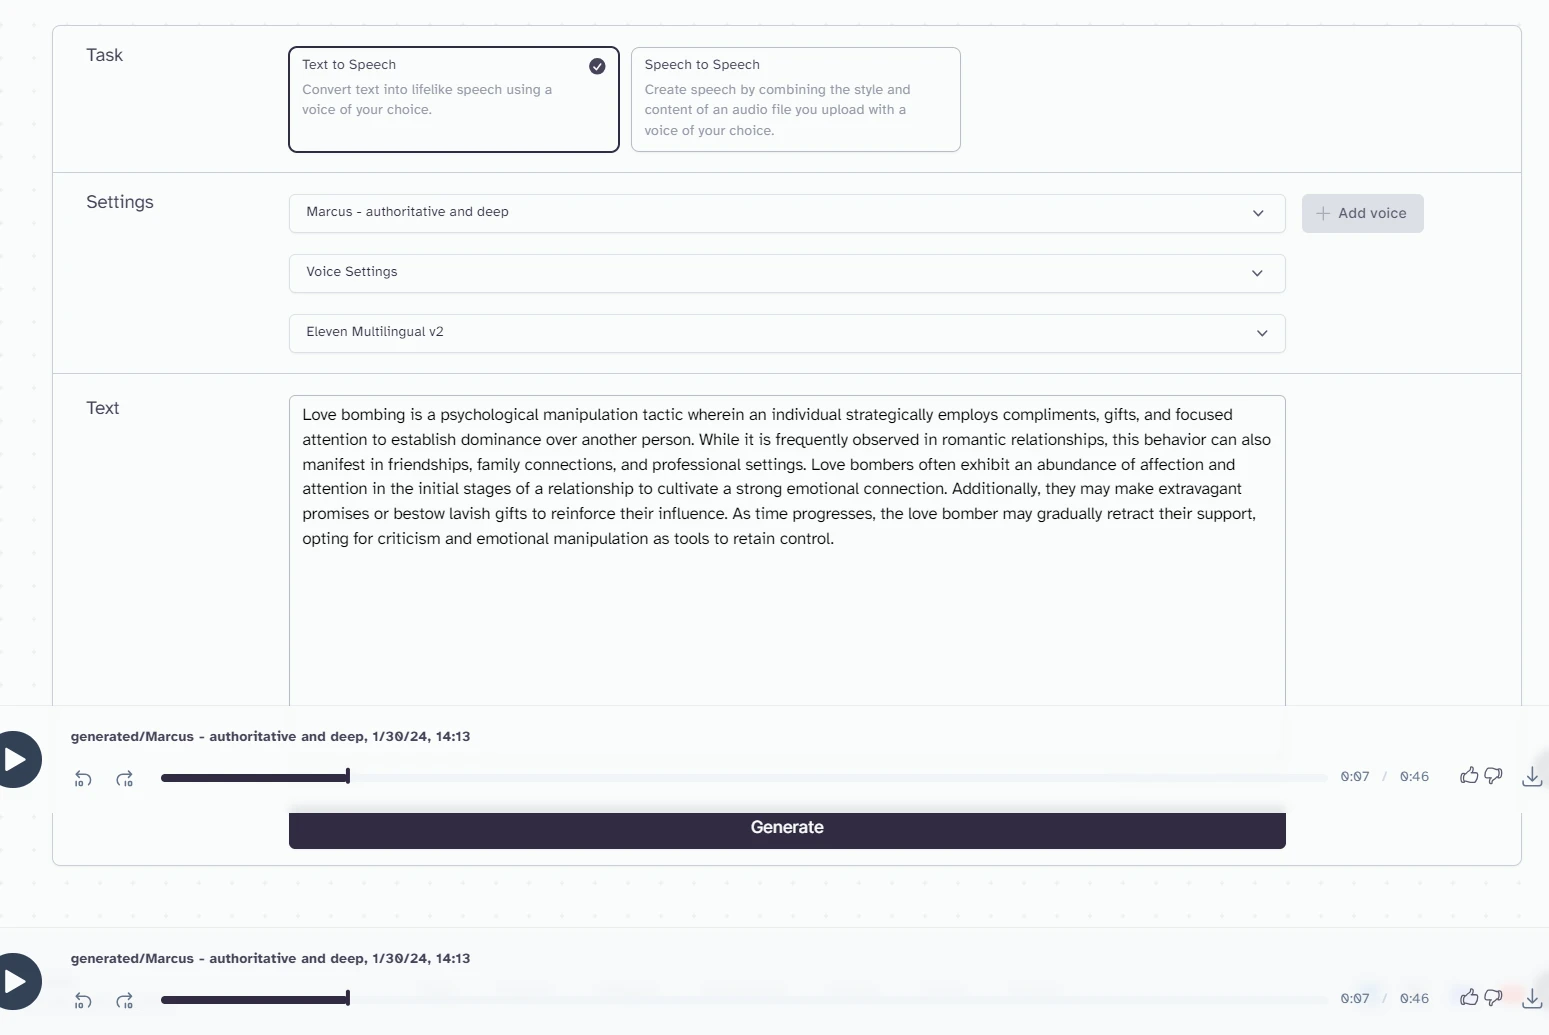This screenshot has height=1035, width=1549.
Task: Expand the Voice Settings section
Action: click(787, 273)
